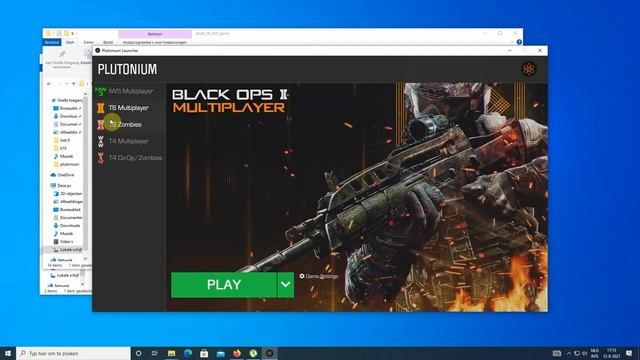
Task: Open the notification center icon
Action: click(629, 353)
